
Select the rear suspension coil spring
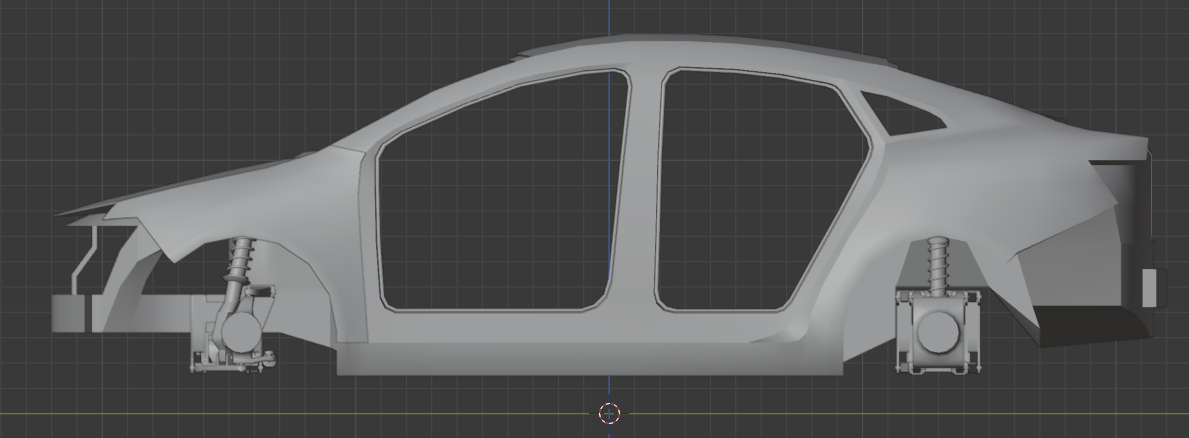[x=938, y=265]
